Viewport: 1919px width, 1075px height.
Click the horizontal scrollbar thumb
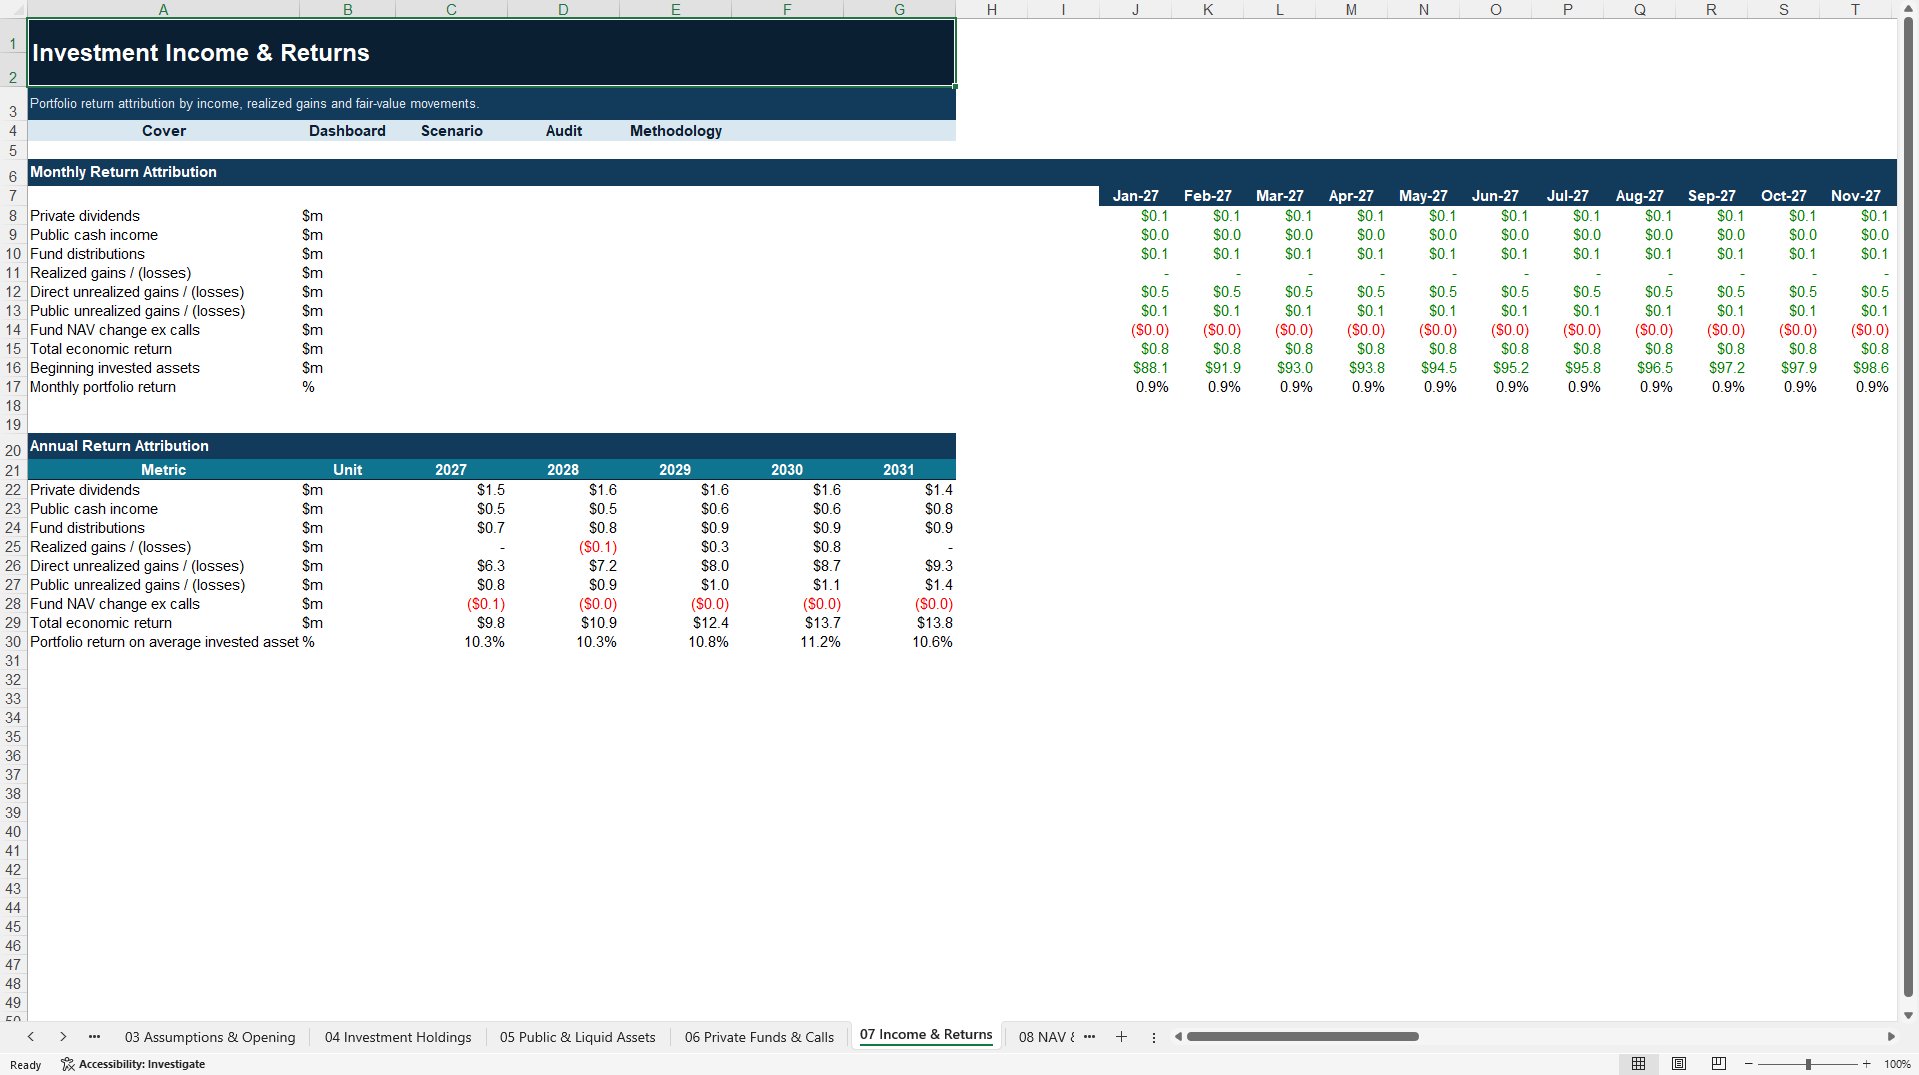tap(1302, 1037)
